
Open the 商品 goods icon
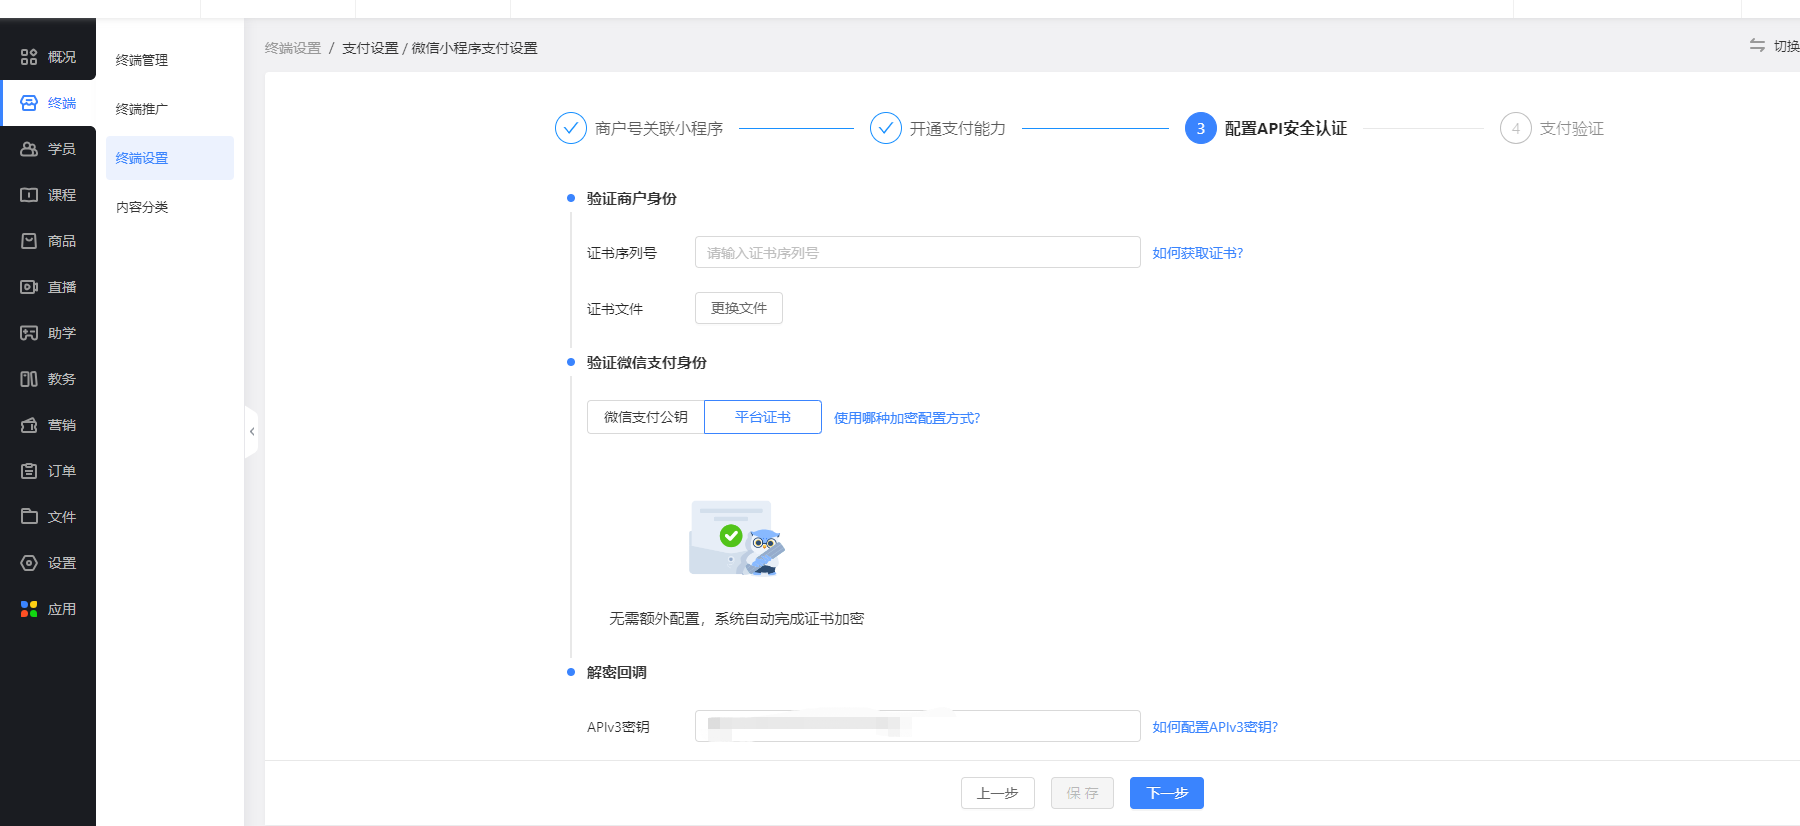[29, 241]
